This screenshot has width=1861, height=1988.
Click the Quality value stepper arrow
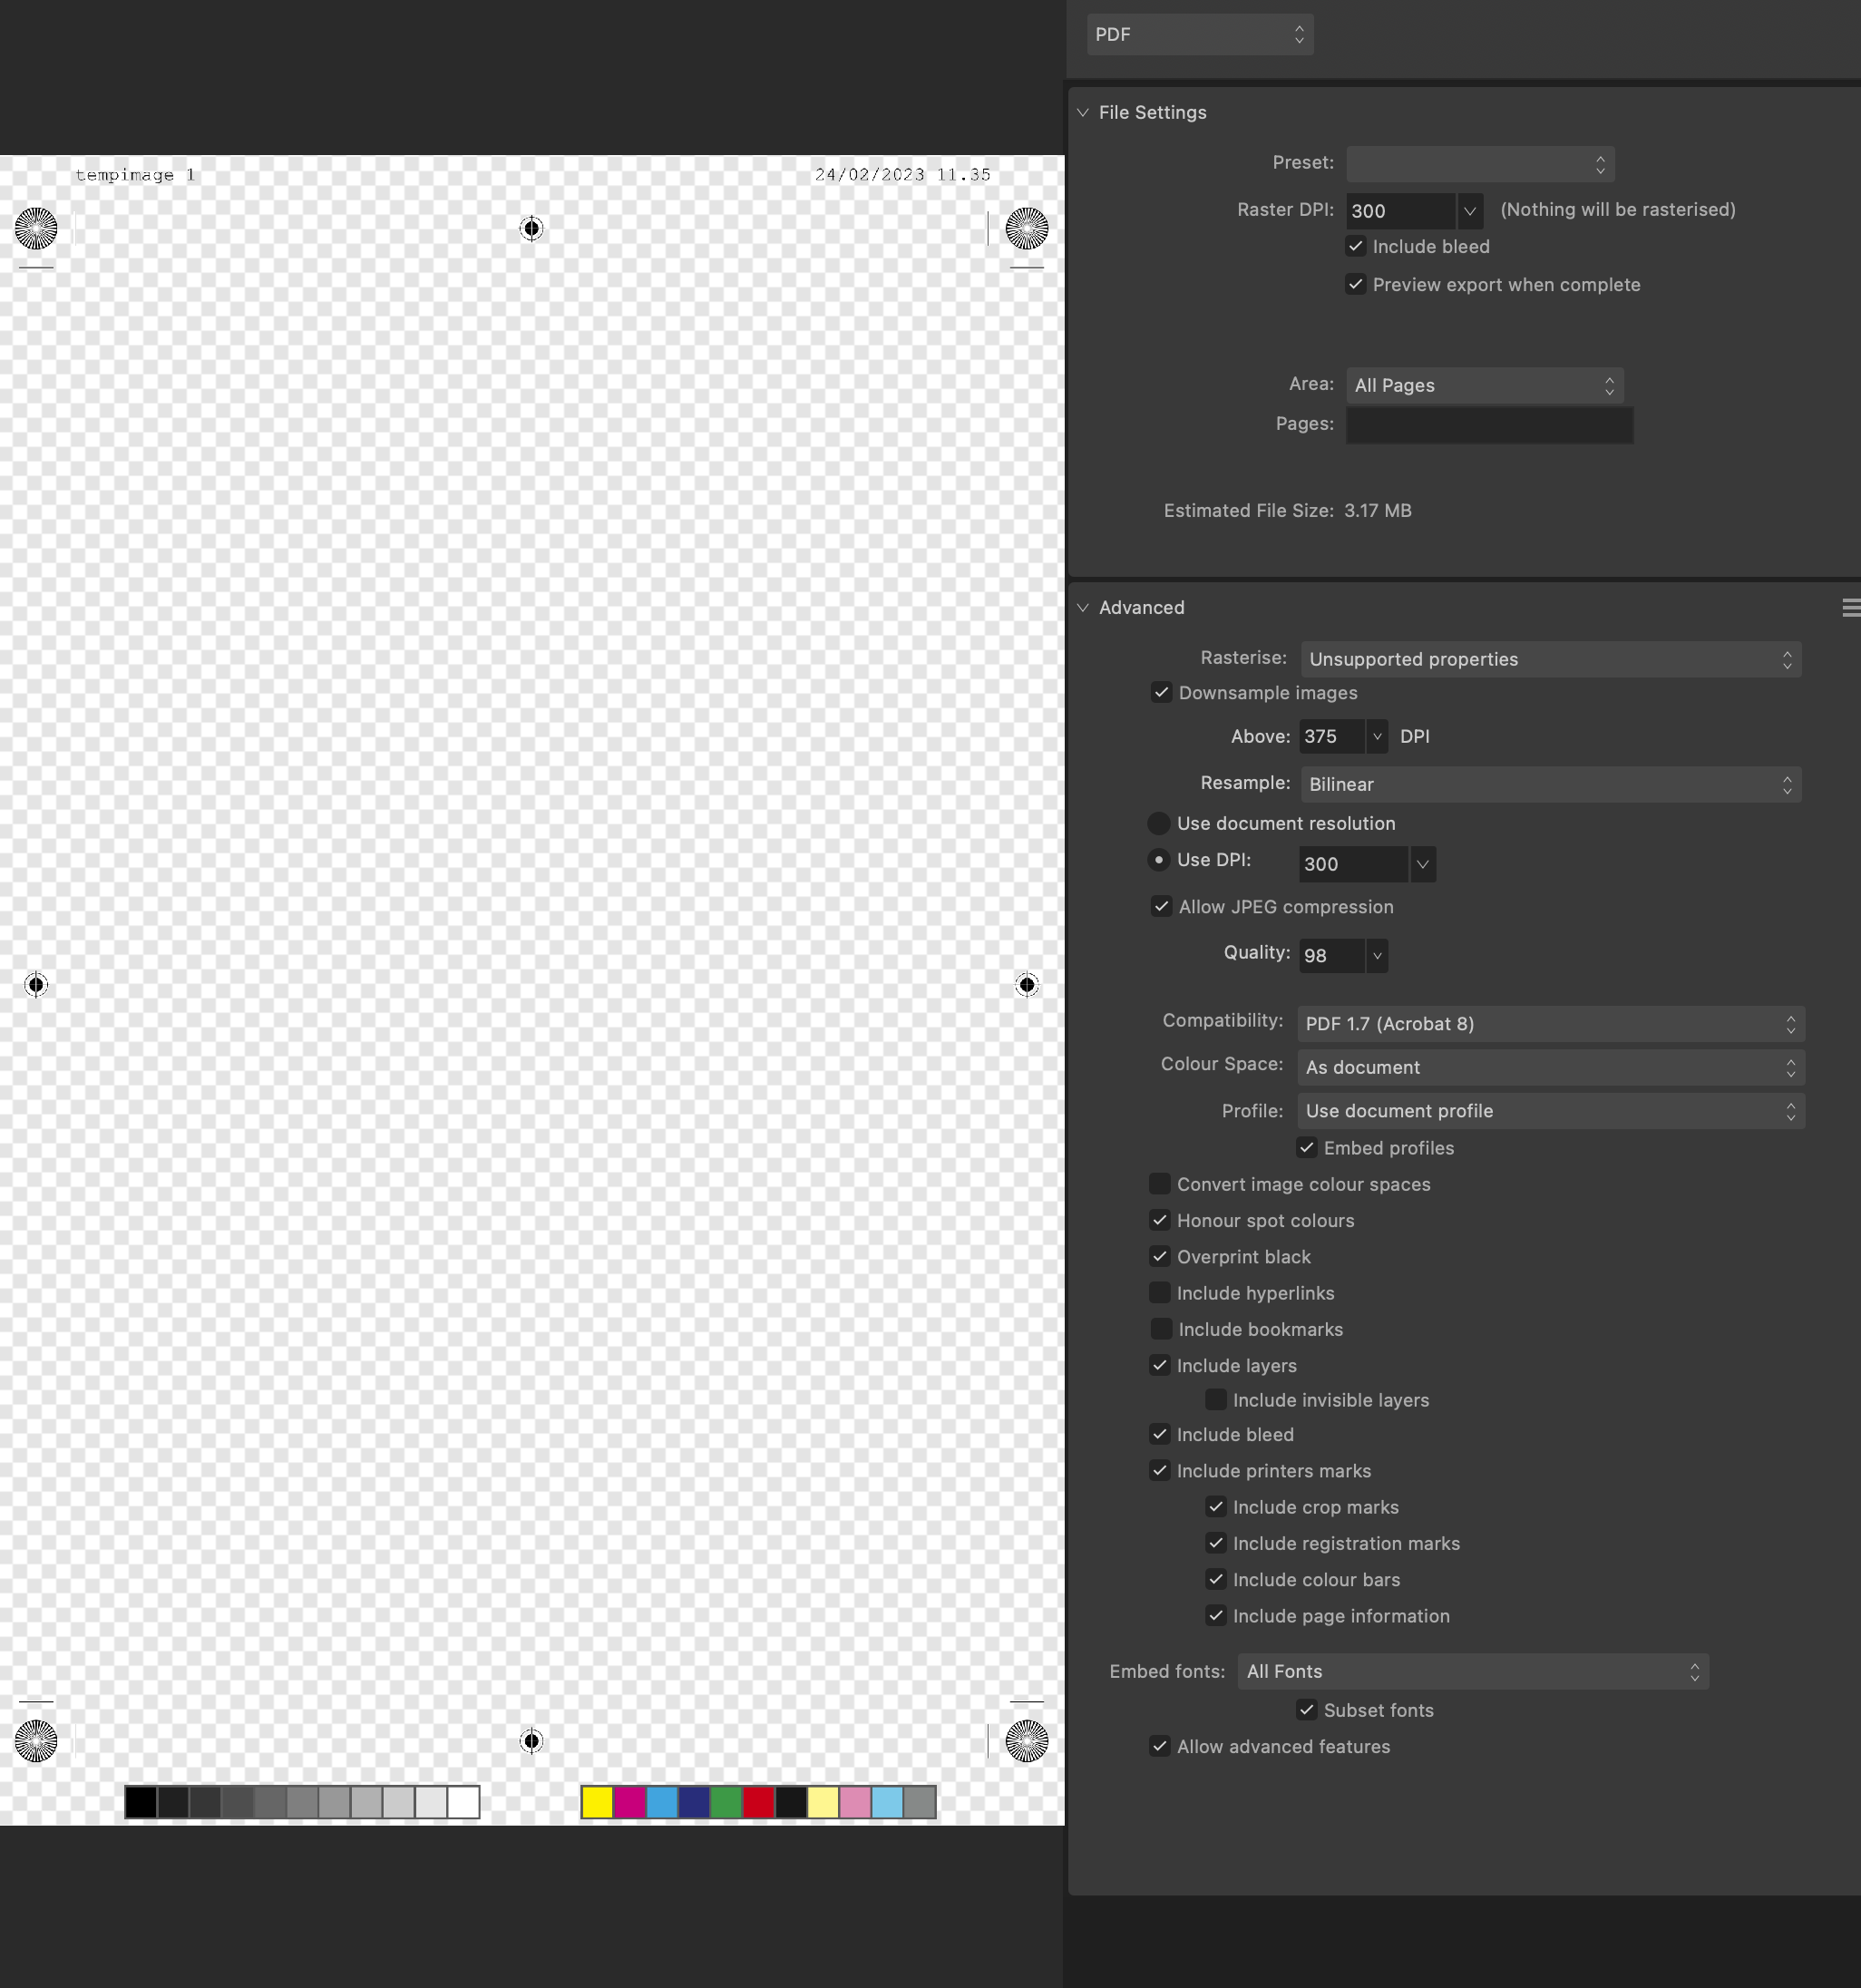click(x=1377, y=956)
